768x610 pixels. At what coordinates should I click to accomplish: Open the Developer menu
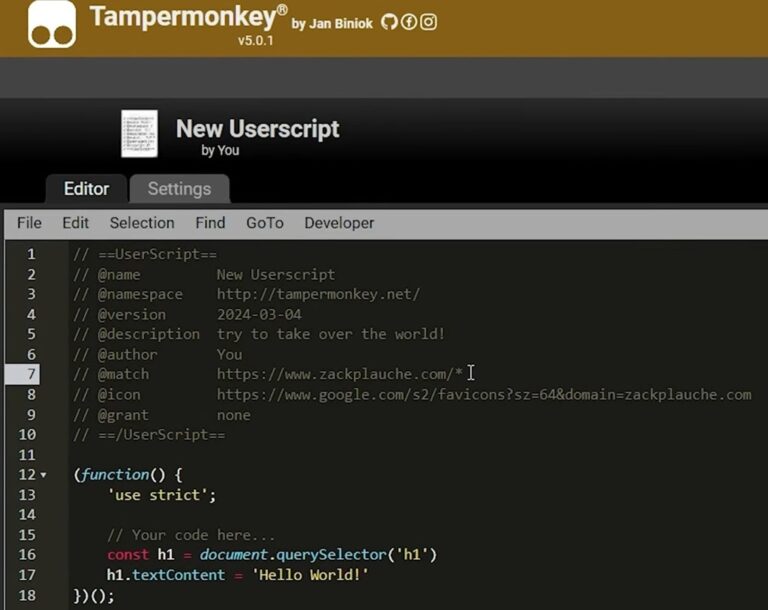tap(339, 223)
